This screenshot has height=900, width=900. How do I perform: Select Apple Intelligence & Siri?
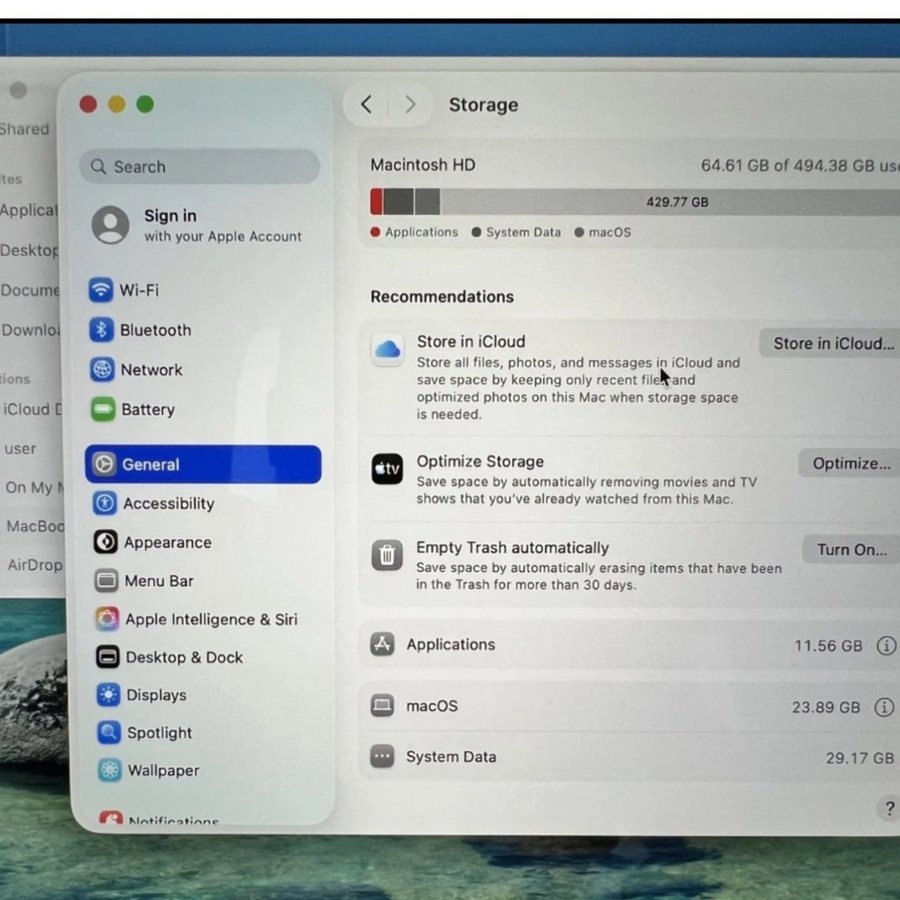click(x=210, y=619)
